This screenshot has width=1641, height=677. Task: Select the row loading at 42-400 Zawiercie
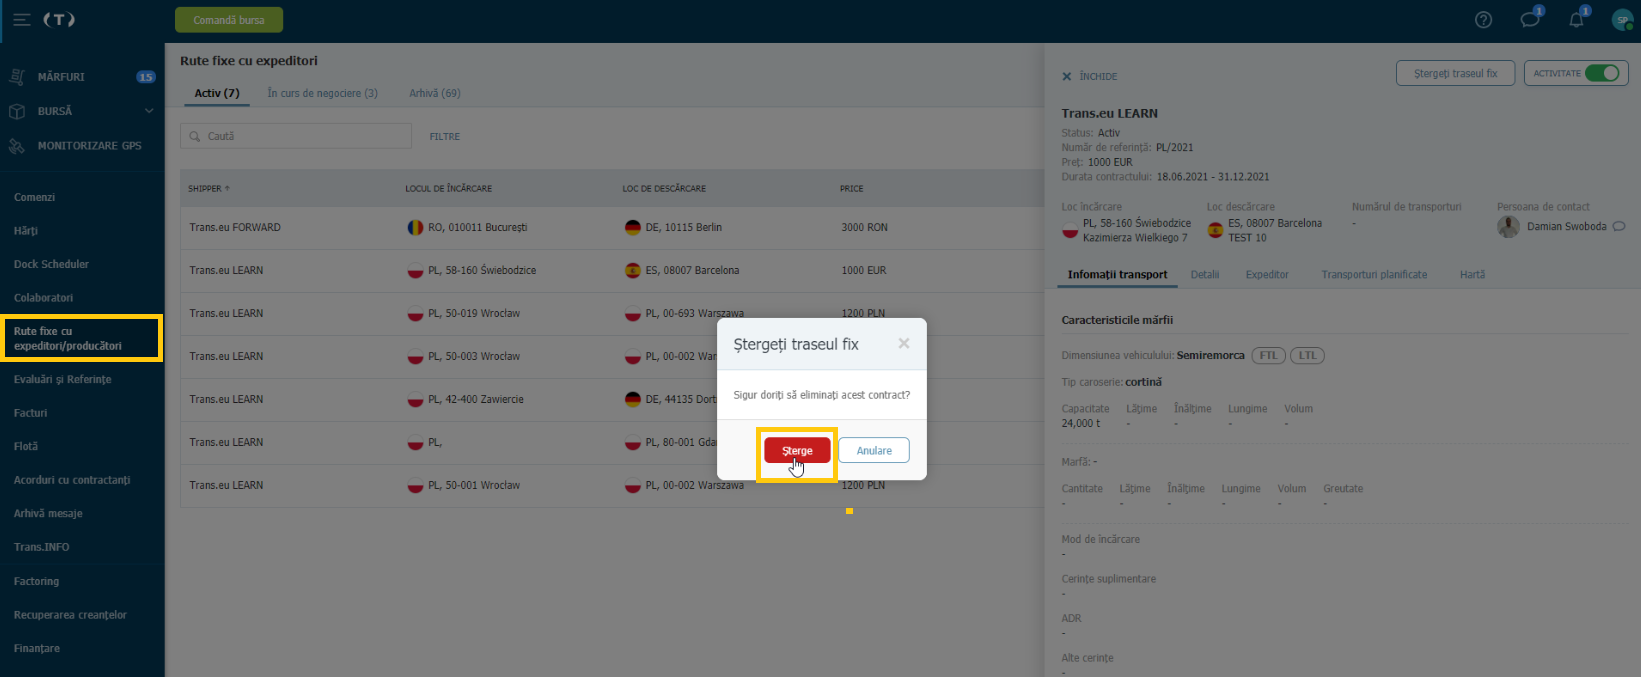click(612, 399)
